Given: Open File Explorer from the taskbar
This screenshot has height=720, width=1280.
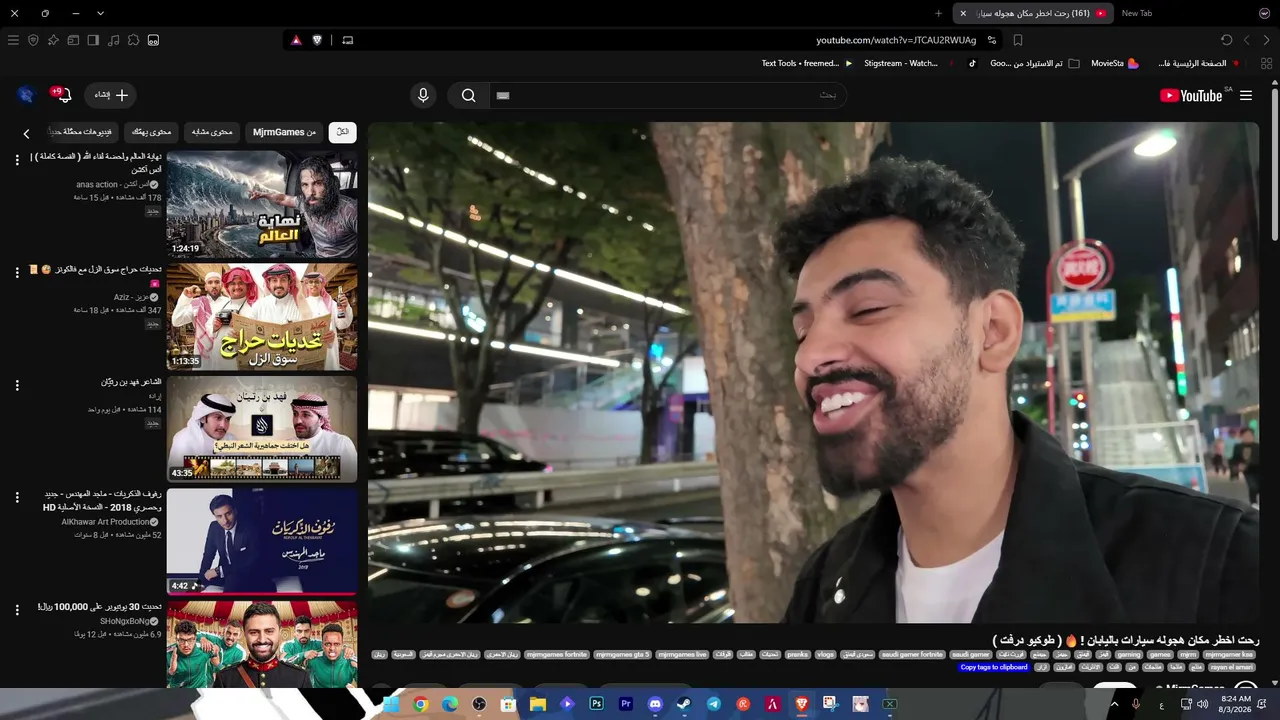Looking at the screenshot, I should click(538, 704).
